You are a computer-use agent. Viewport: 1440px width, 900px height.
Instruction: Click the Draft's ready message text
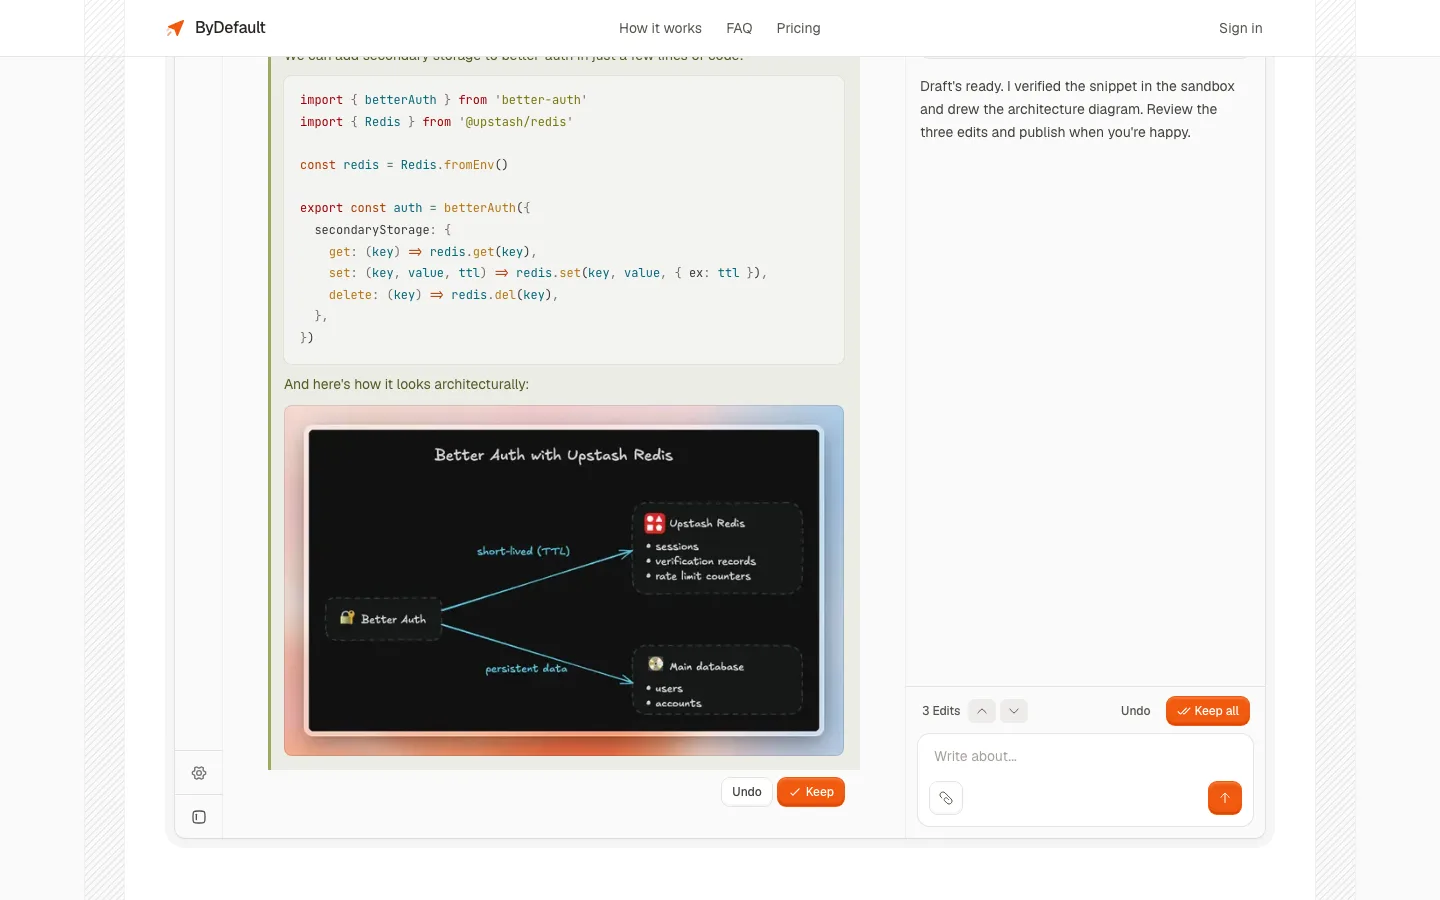click(1077, 109)
